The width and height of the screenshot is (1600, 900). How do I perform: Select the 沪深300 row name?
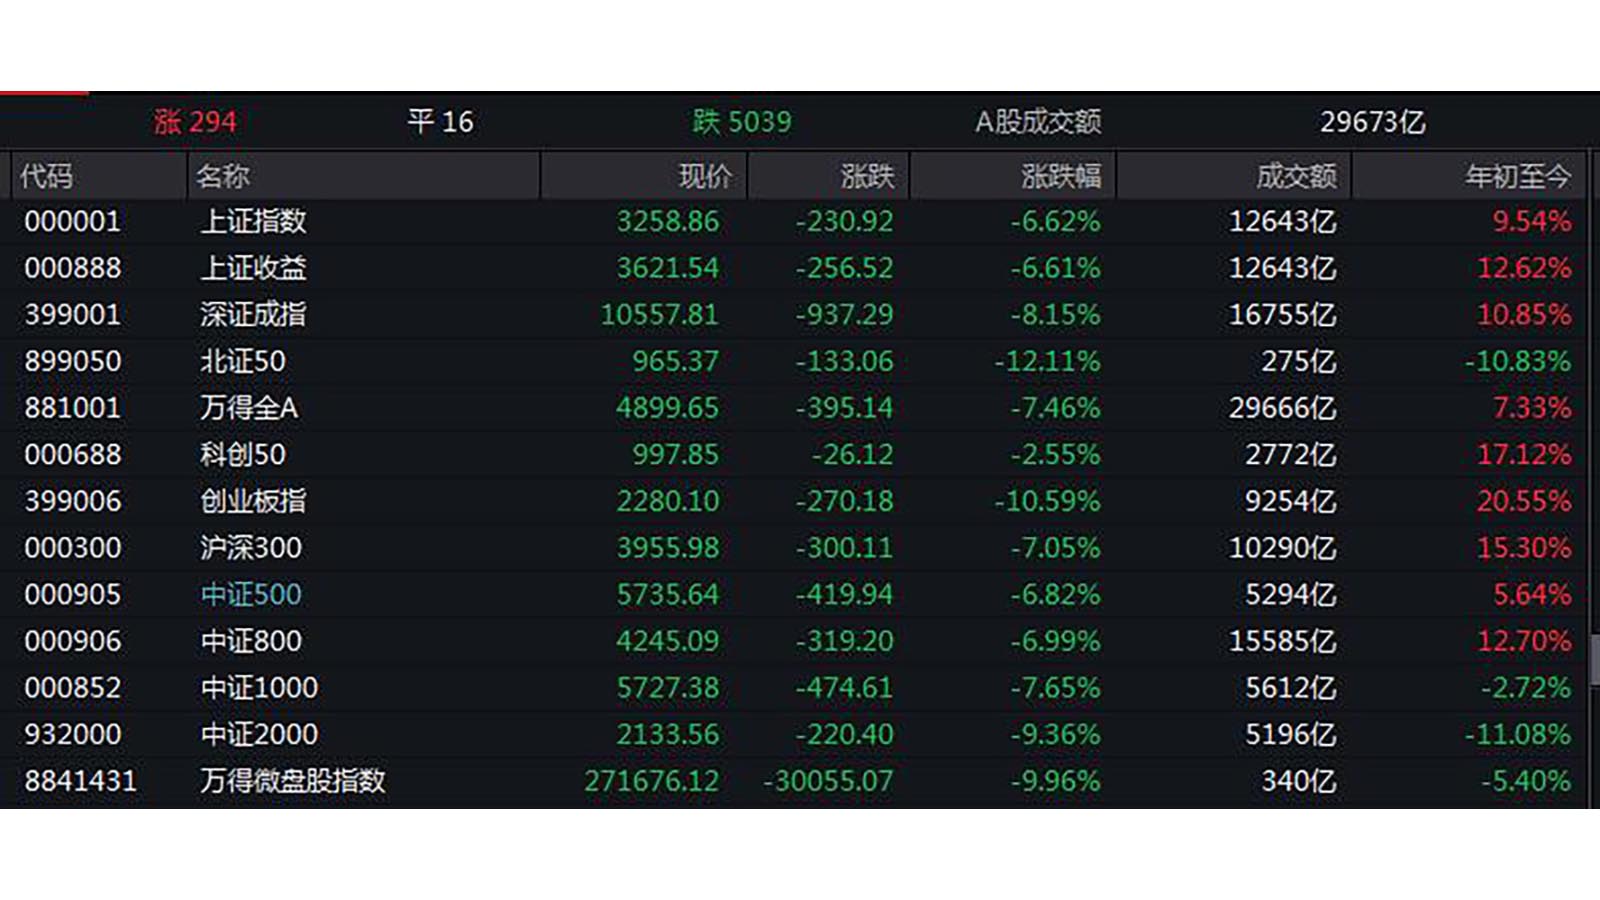(251, 548)
